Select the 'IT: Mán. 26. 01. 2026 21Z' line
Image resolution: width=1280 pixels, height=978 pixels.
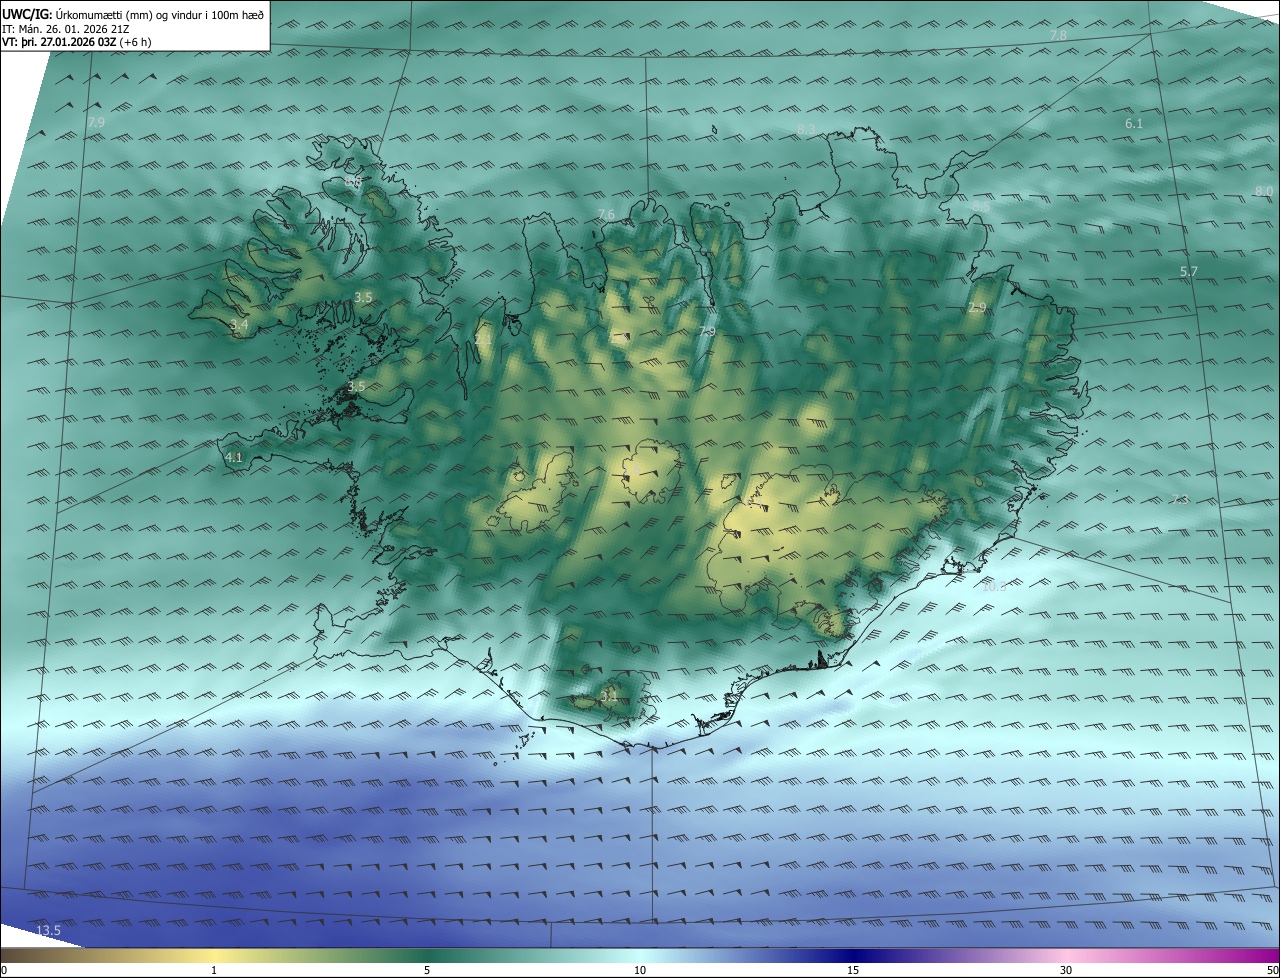click(64, 28)
